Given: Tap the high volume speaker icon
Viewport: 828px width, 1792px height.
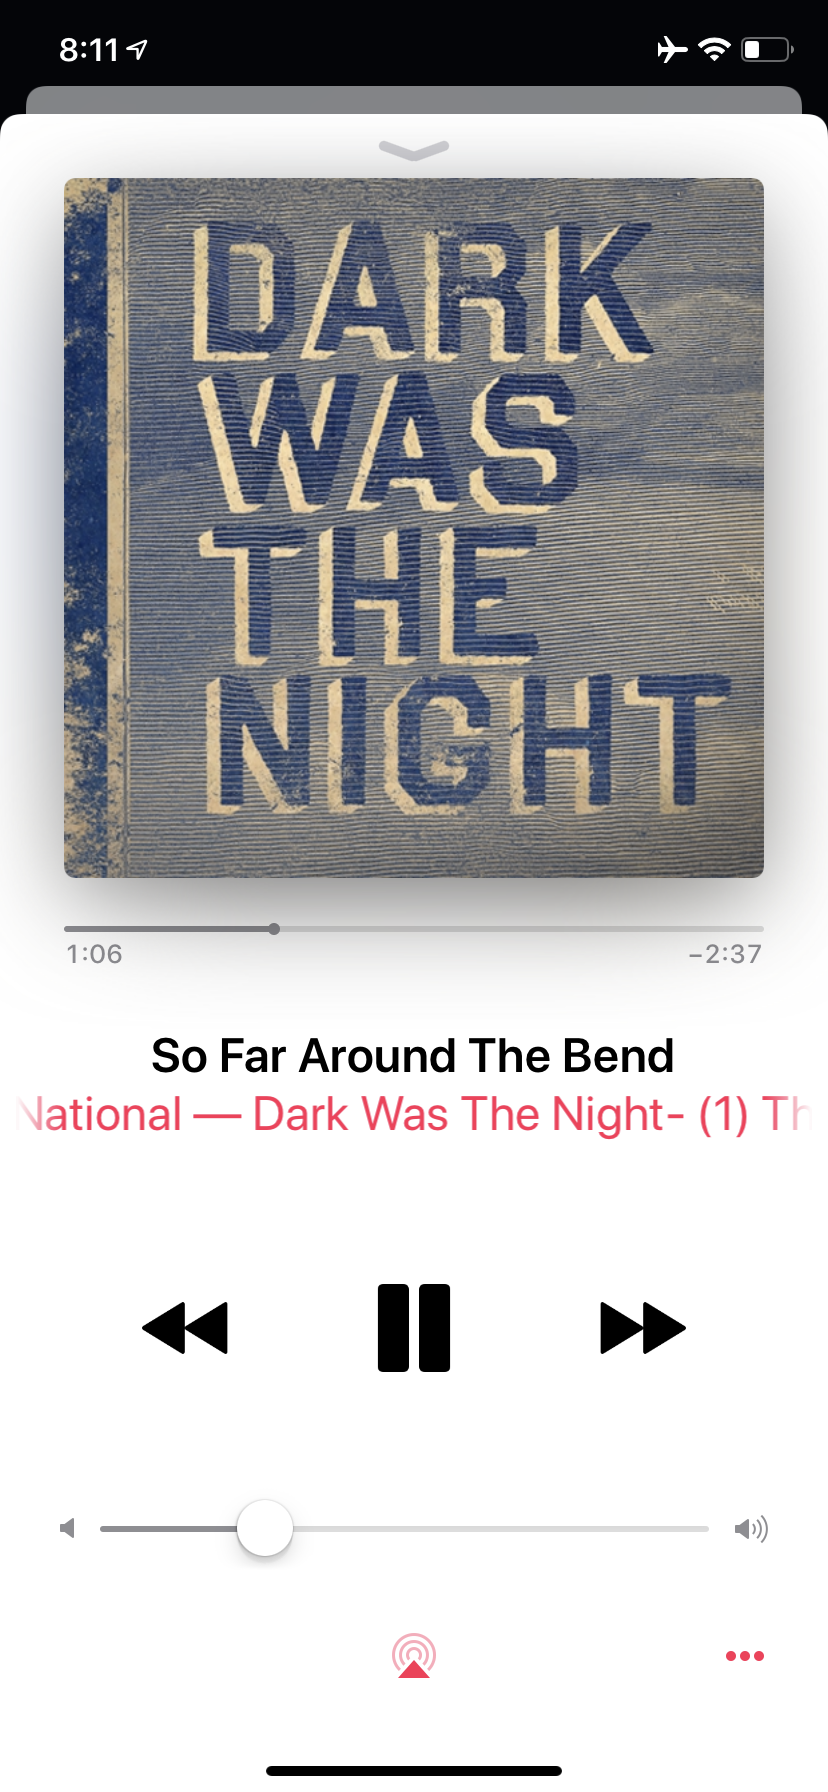Looking at the screenshot, I should click(x=751, y=1528).
